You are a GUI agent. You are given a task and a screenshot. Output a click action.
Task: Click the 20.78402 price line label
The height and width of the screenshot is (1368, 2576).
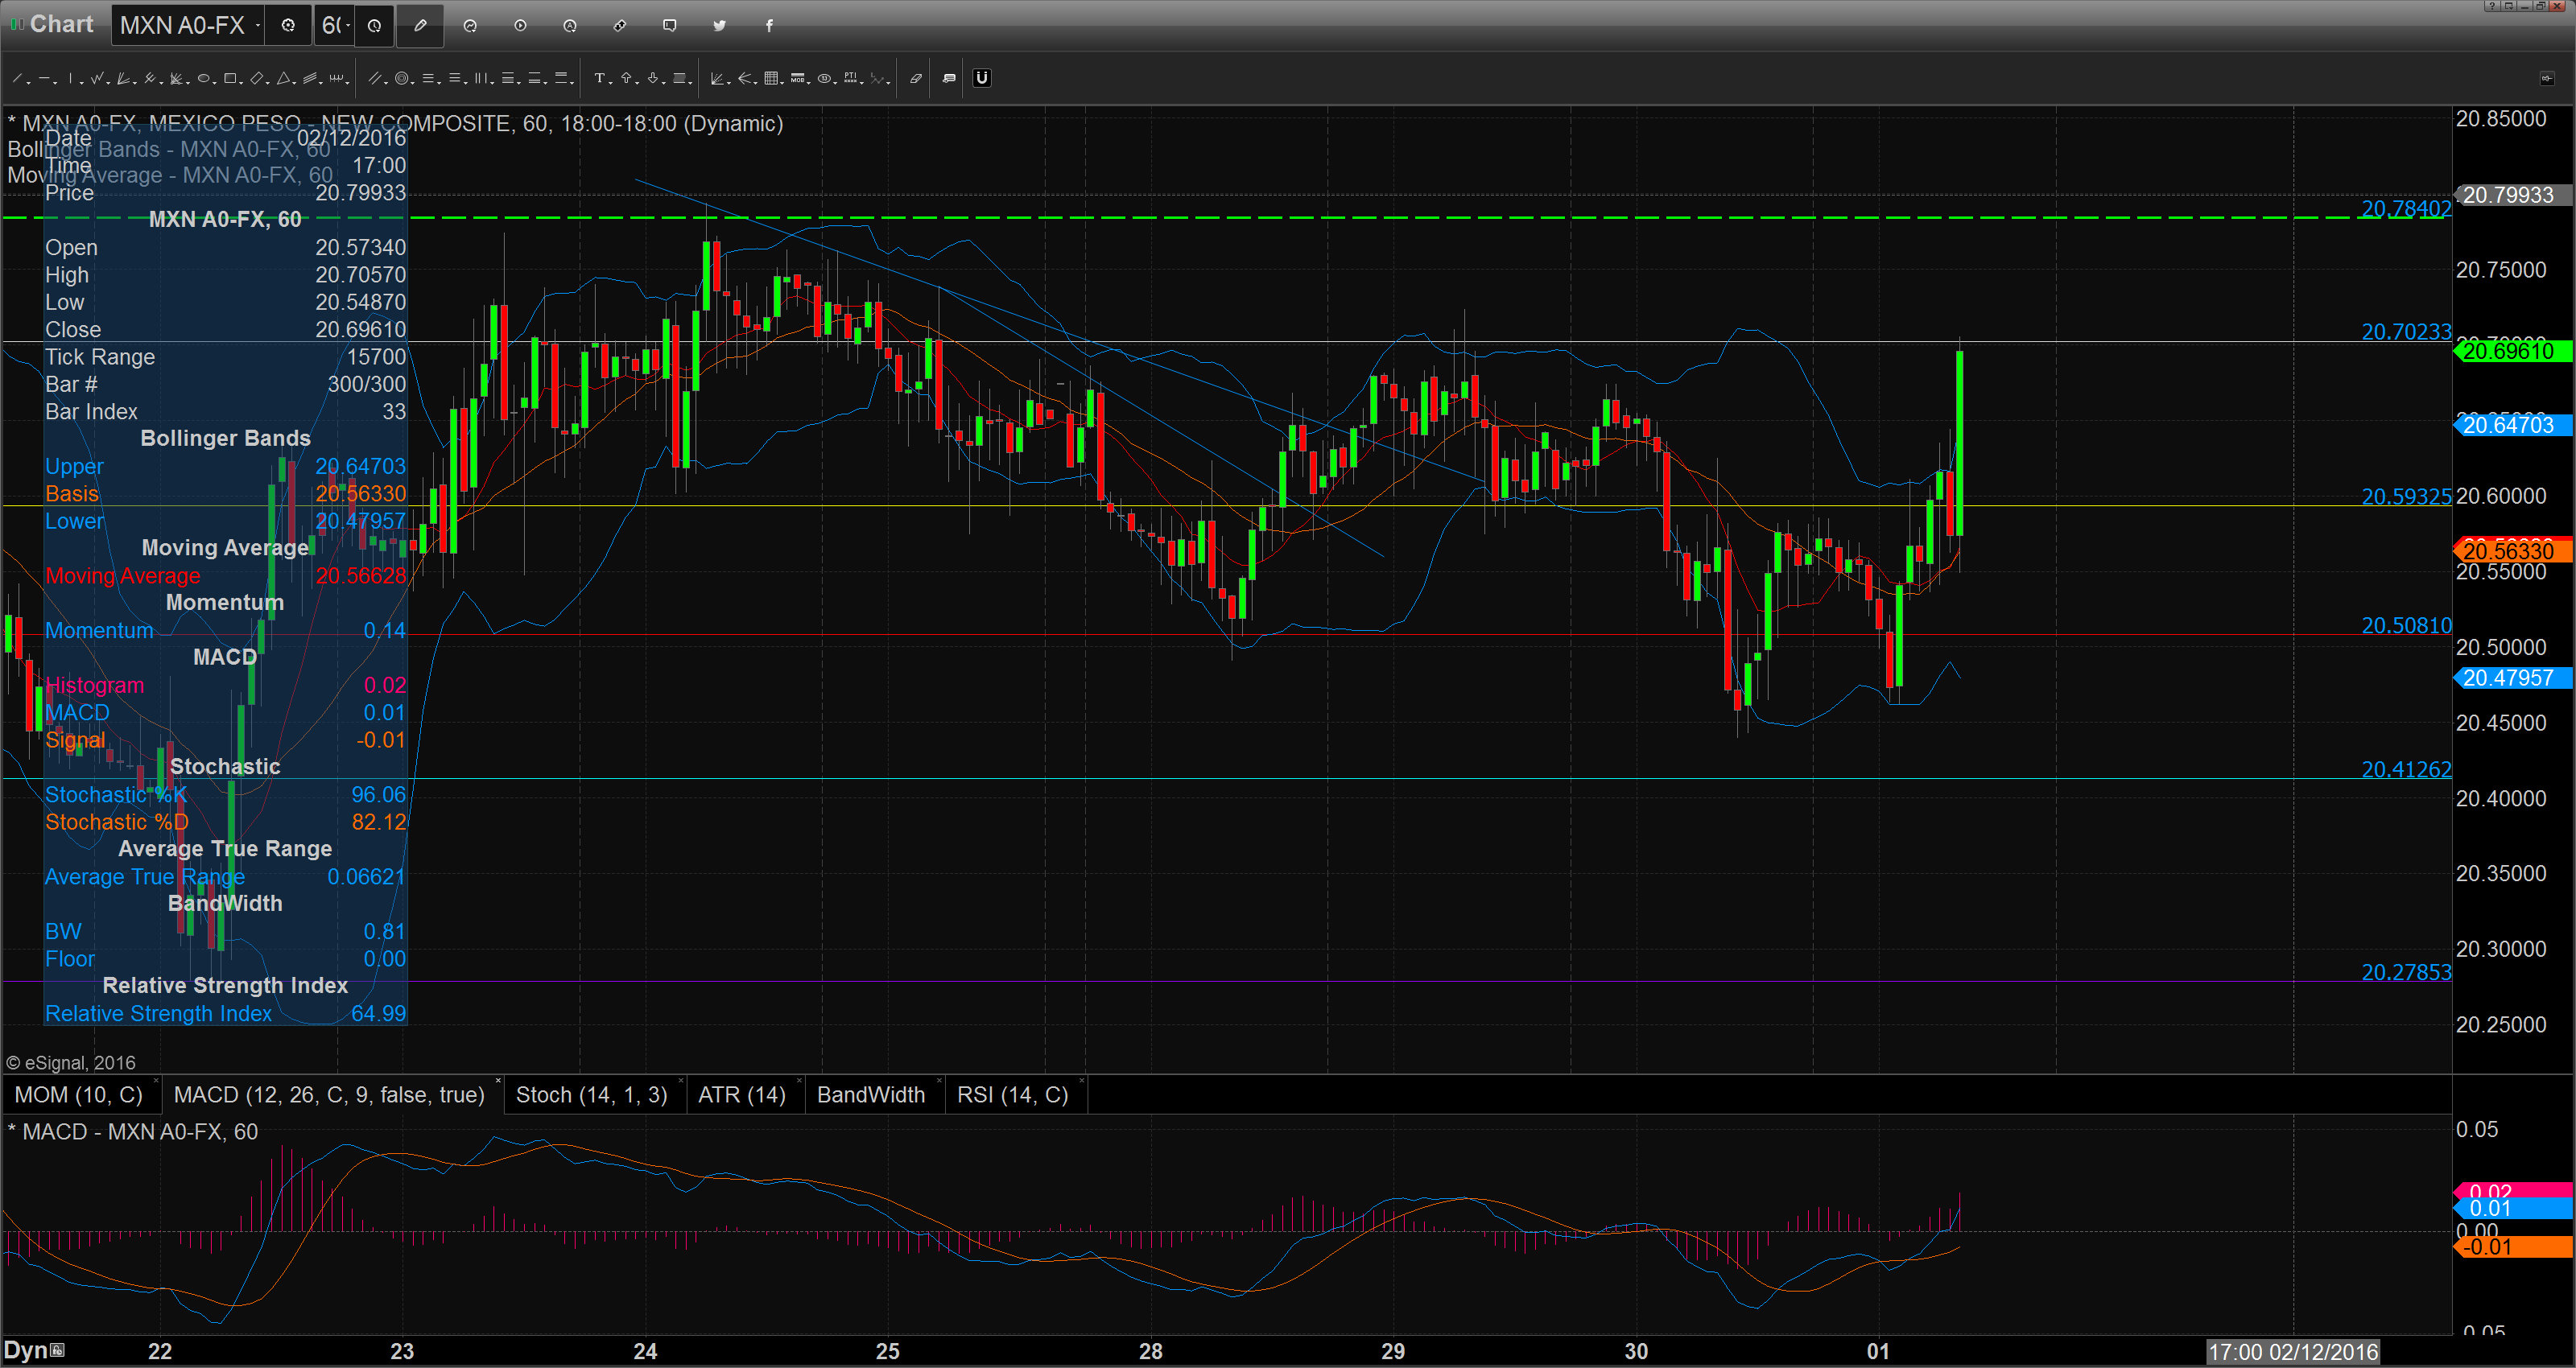[2406, 208]
